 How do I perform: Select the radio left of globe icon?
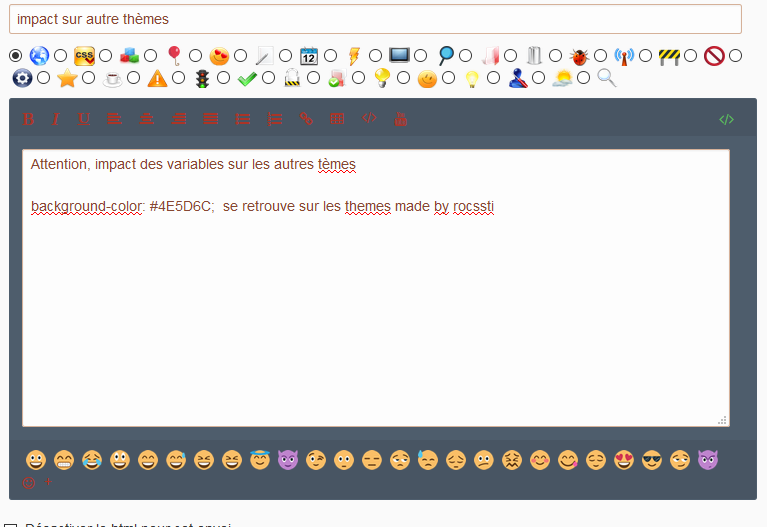(16, 55)
